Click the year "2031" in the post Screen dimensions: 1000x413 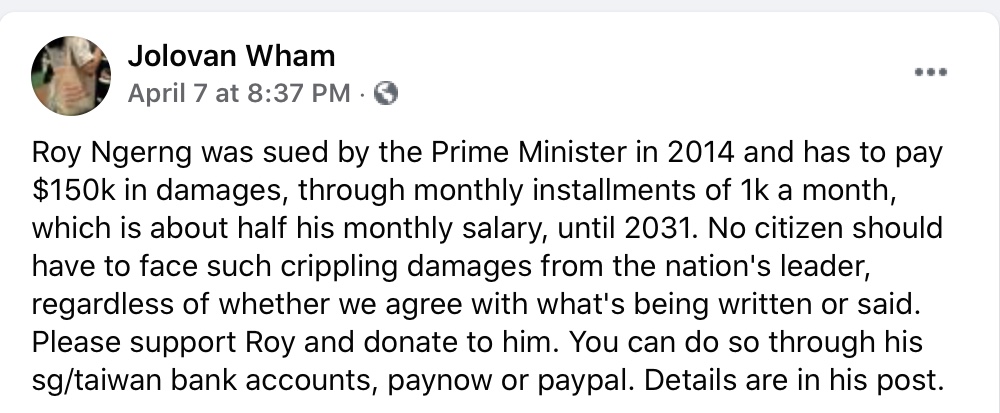coord(631,229)
